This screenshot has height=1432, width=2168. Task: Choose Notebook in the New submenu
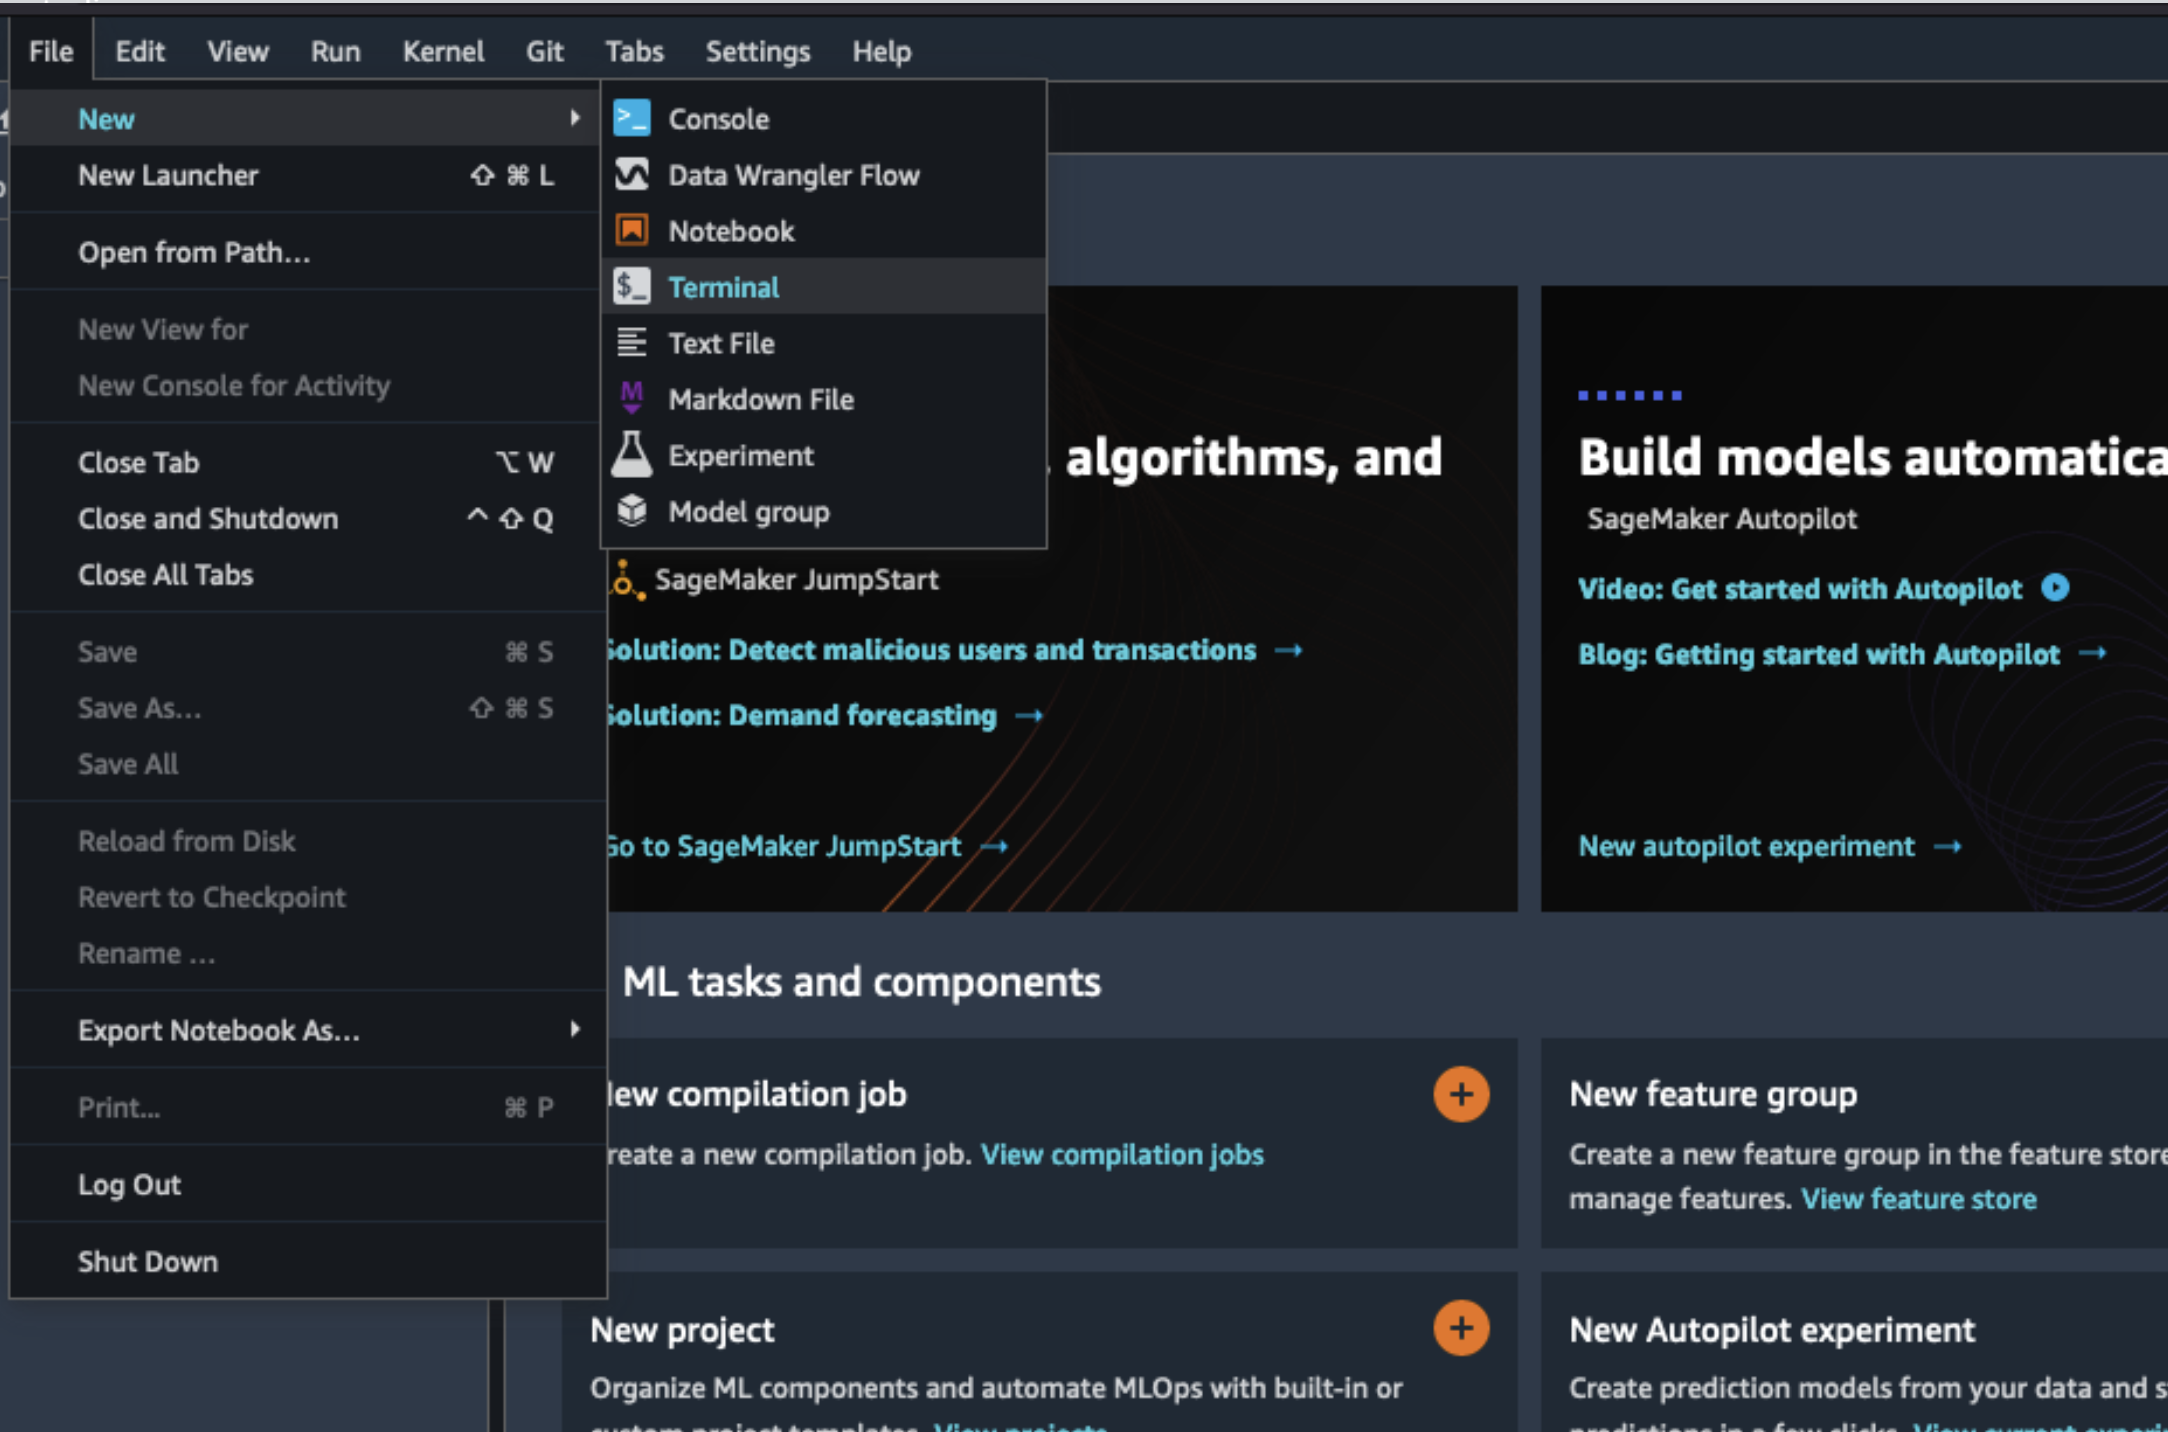pos(824,231)
